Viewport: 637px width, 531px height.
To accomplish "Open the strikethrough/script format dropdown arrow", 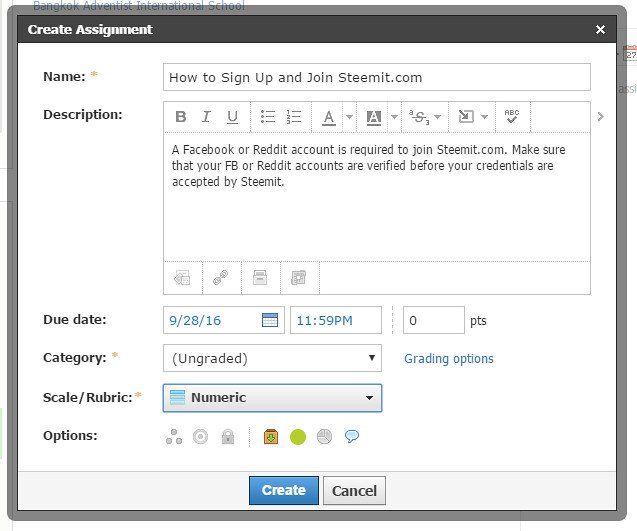I will (x=438, y=117).
